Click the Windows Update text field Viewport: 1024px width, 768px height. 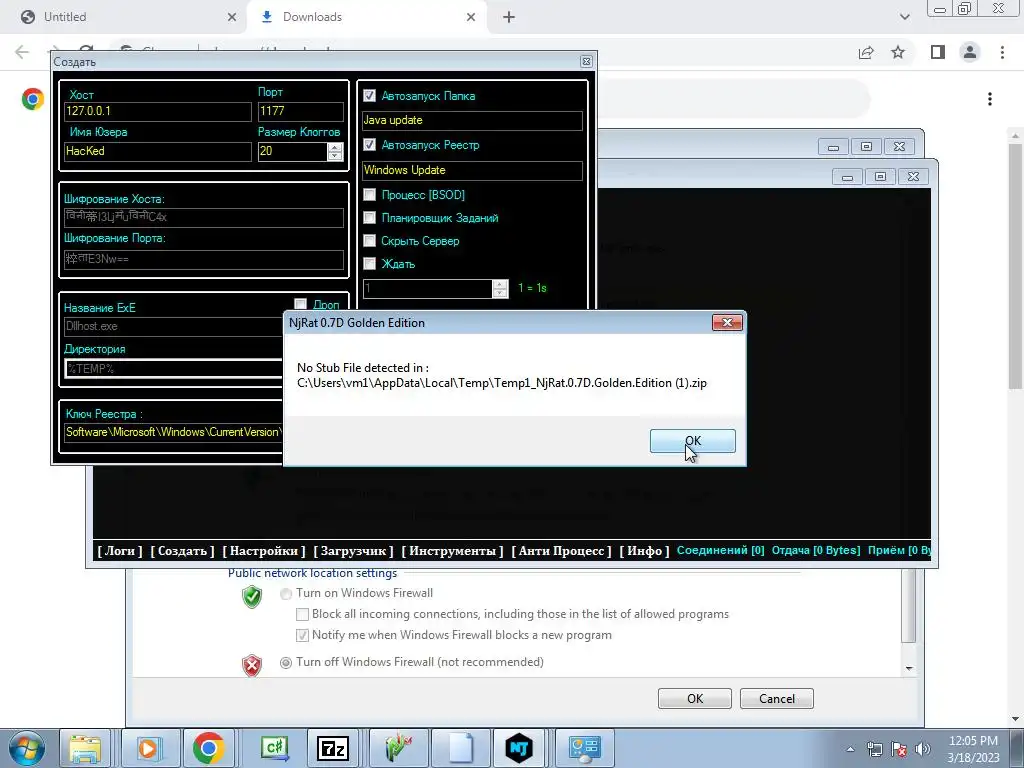(472, 170)
